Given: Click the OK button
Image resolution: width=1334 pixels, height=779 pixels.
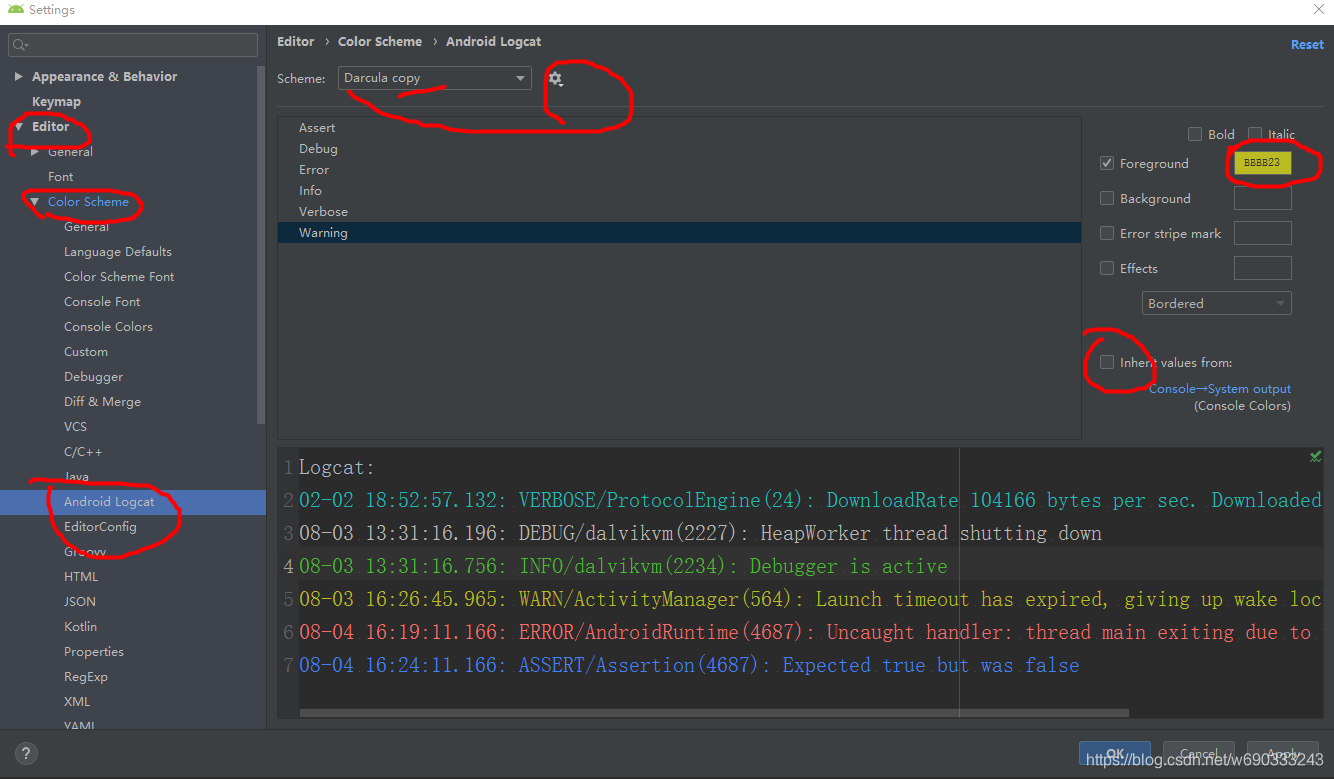Looking at the screenshot, I should click(1115, 754).
